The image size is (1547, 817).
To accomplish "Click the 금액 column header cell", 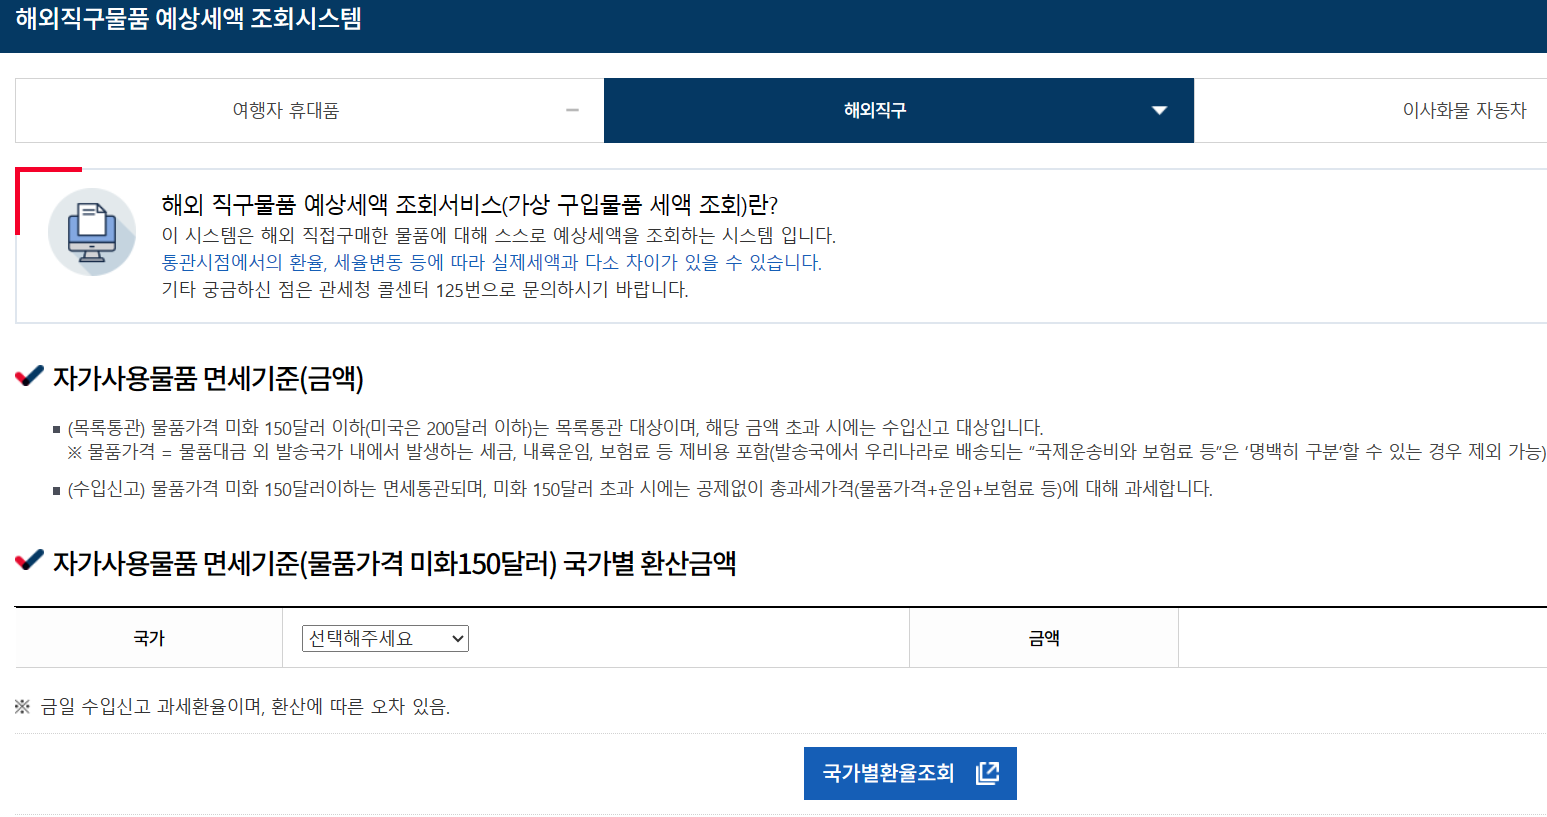I will tap(1044, 638).
